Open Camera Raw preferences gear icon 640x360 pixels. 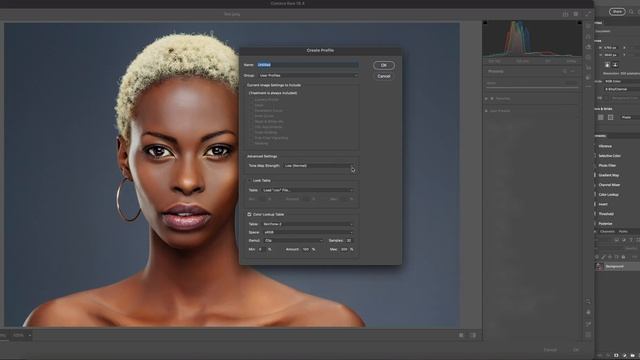576,14
